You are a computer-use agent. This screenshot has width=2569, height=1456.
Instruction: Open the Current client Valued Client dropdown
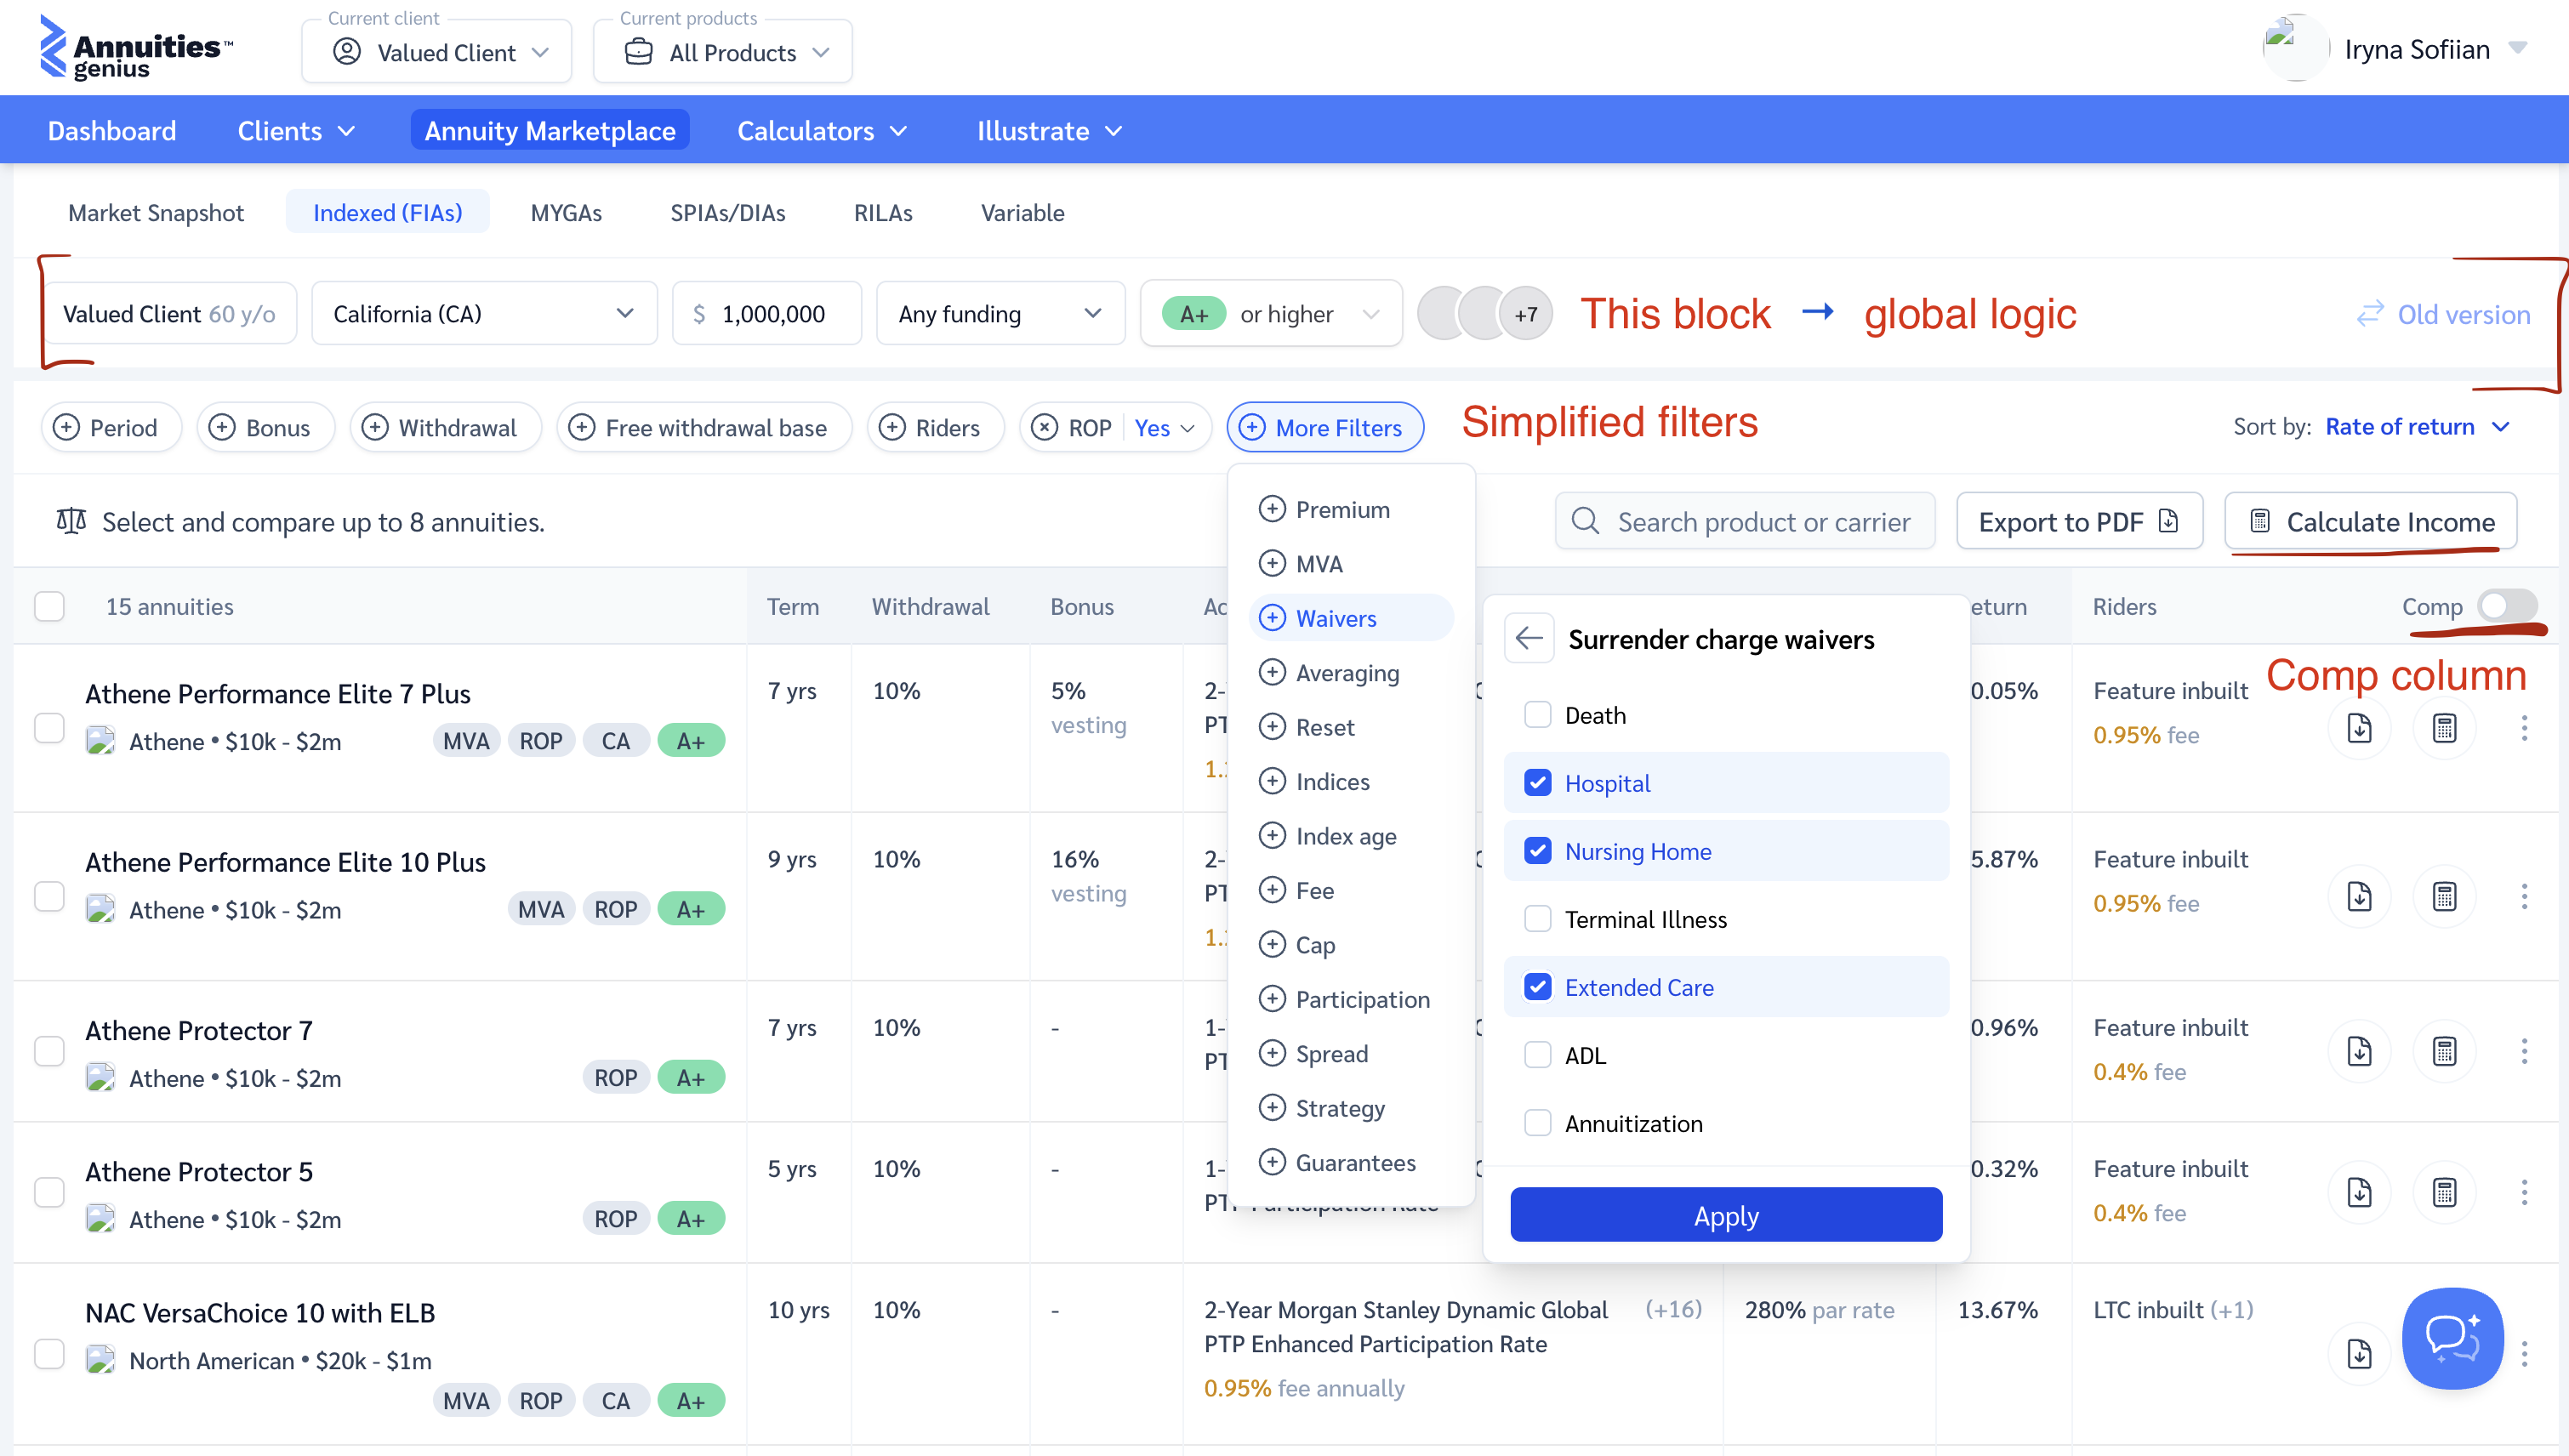[x=437, y=52]
